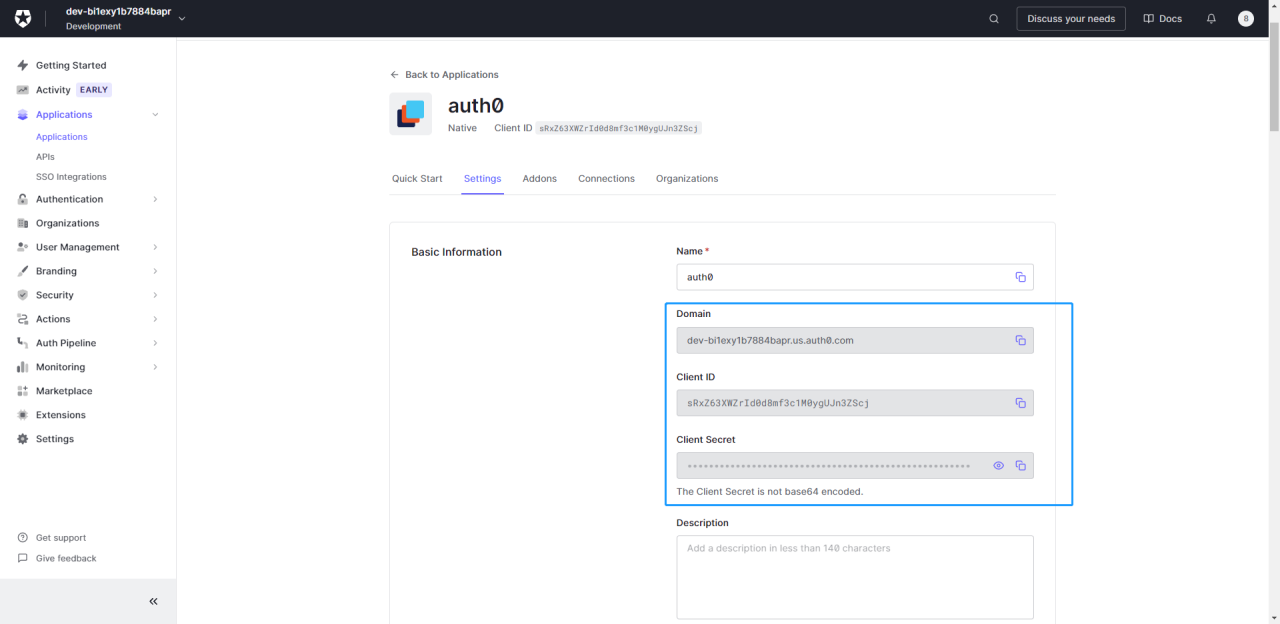Expand the Authentication sidebar section
Viewport: 1280px width, 624px height.
155,199
